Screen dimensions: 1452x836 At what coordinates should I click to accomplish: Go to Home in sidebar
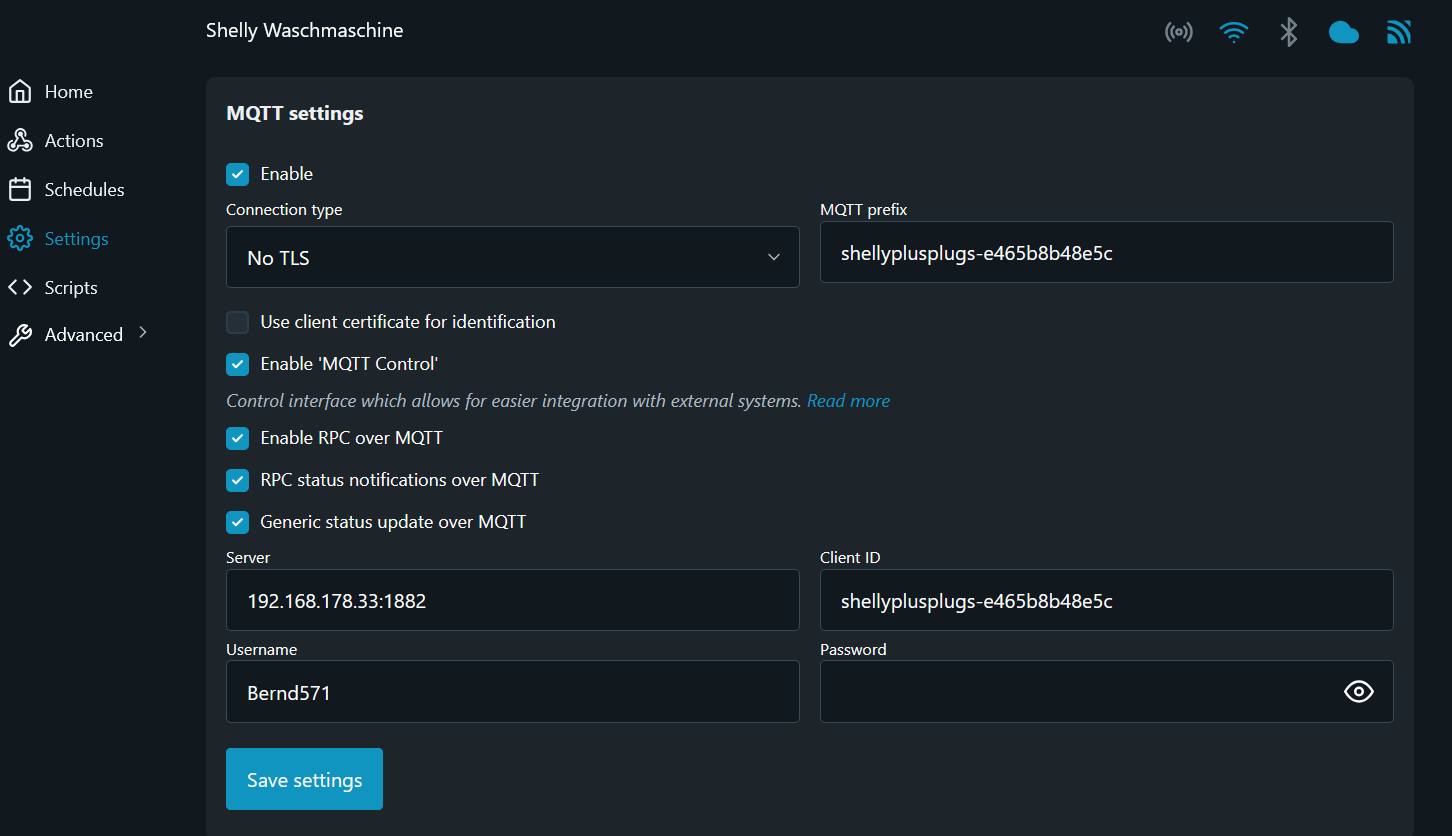(x=69, y=92)
